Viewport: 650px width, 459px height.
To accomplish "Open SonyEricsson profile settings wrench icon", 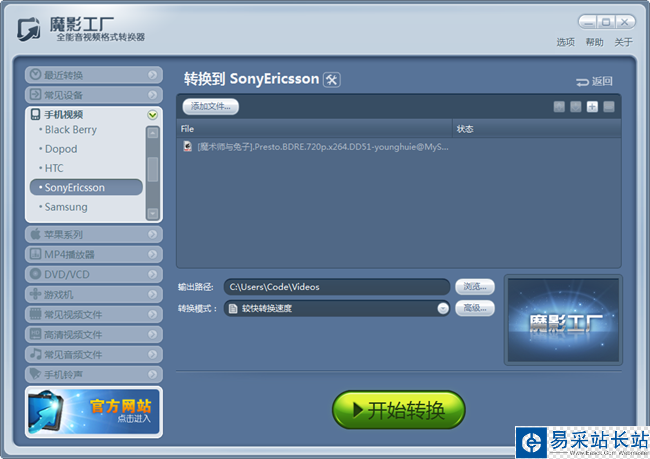I will pyautogui.click(x=332, y=80).
